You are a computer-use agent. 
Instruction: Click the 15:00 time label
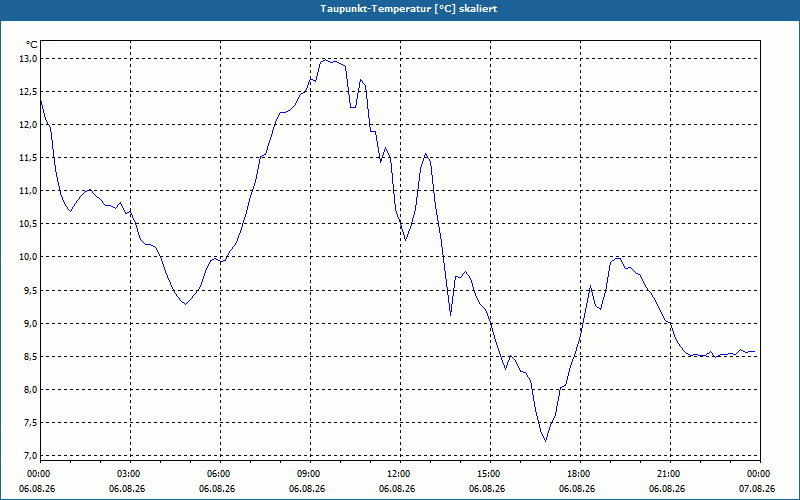(x=491, y=474)
